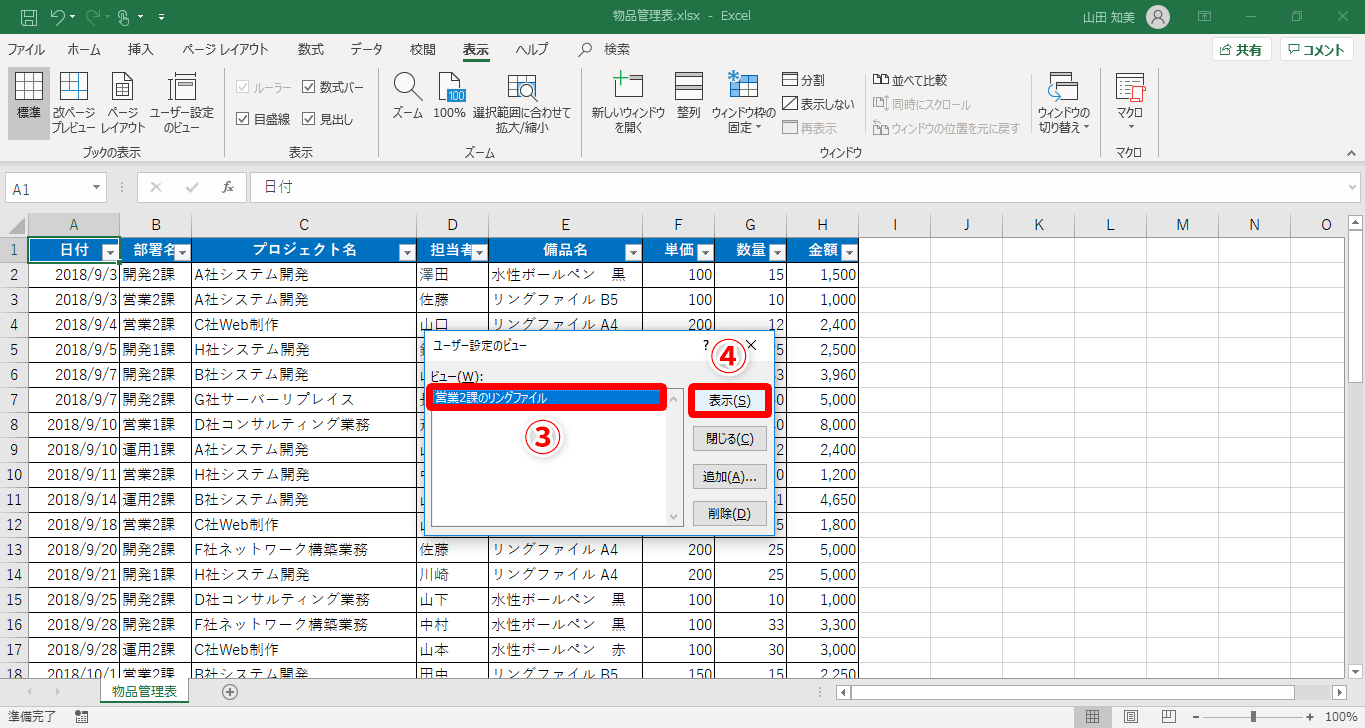This screenshot has width=1365, height=728.
Task: Click the fx insert function icon
Action: point(228,187)
